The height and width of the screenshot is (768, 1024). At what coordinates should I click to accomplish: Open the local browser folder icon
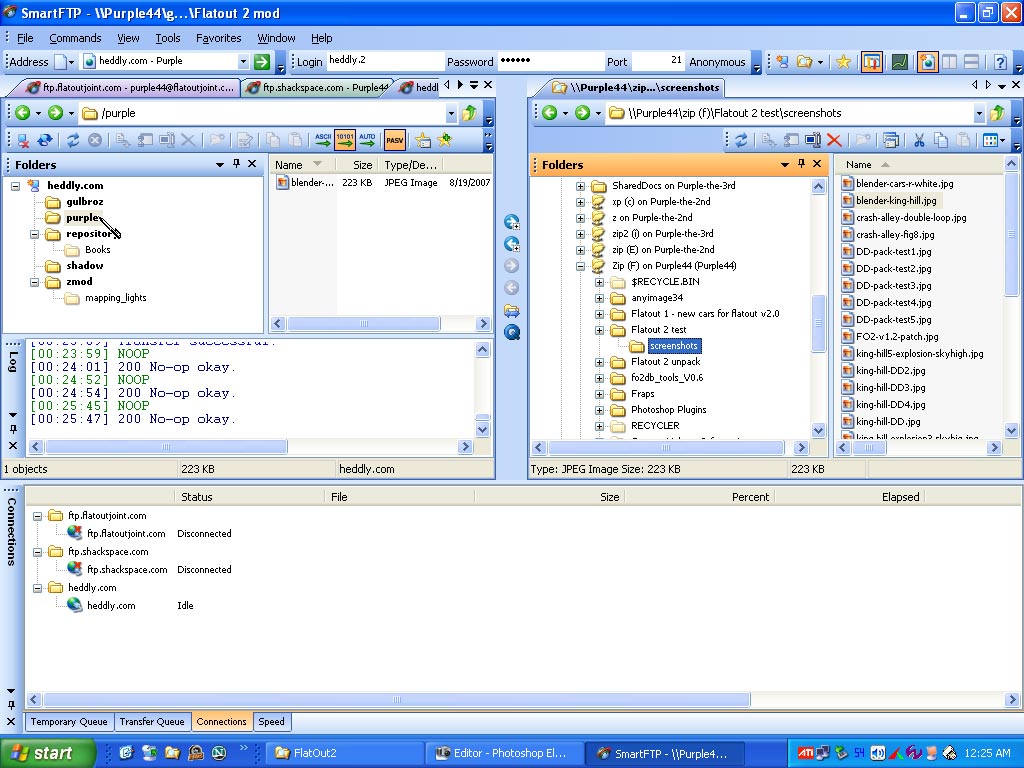tap(805, 62)
